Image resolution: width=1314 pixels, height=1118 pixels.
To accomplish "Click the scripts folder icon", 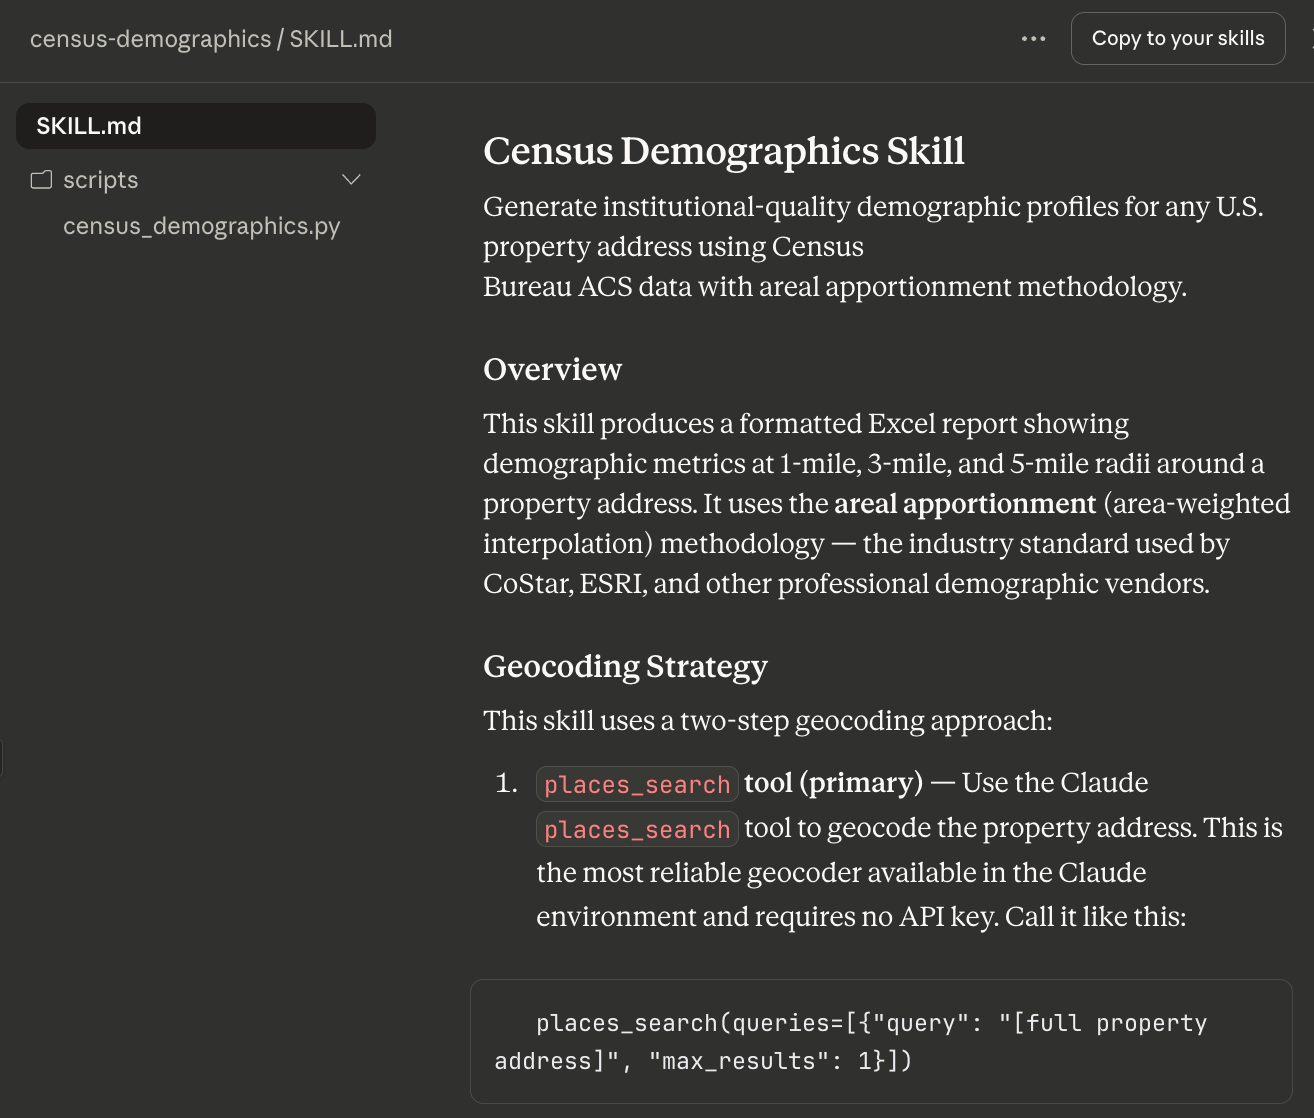I will point(41,180).
